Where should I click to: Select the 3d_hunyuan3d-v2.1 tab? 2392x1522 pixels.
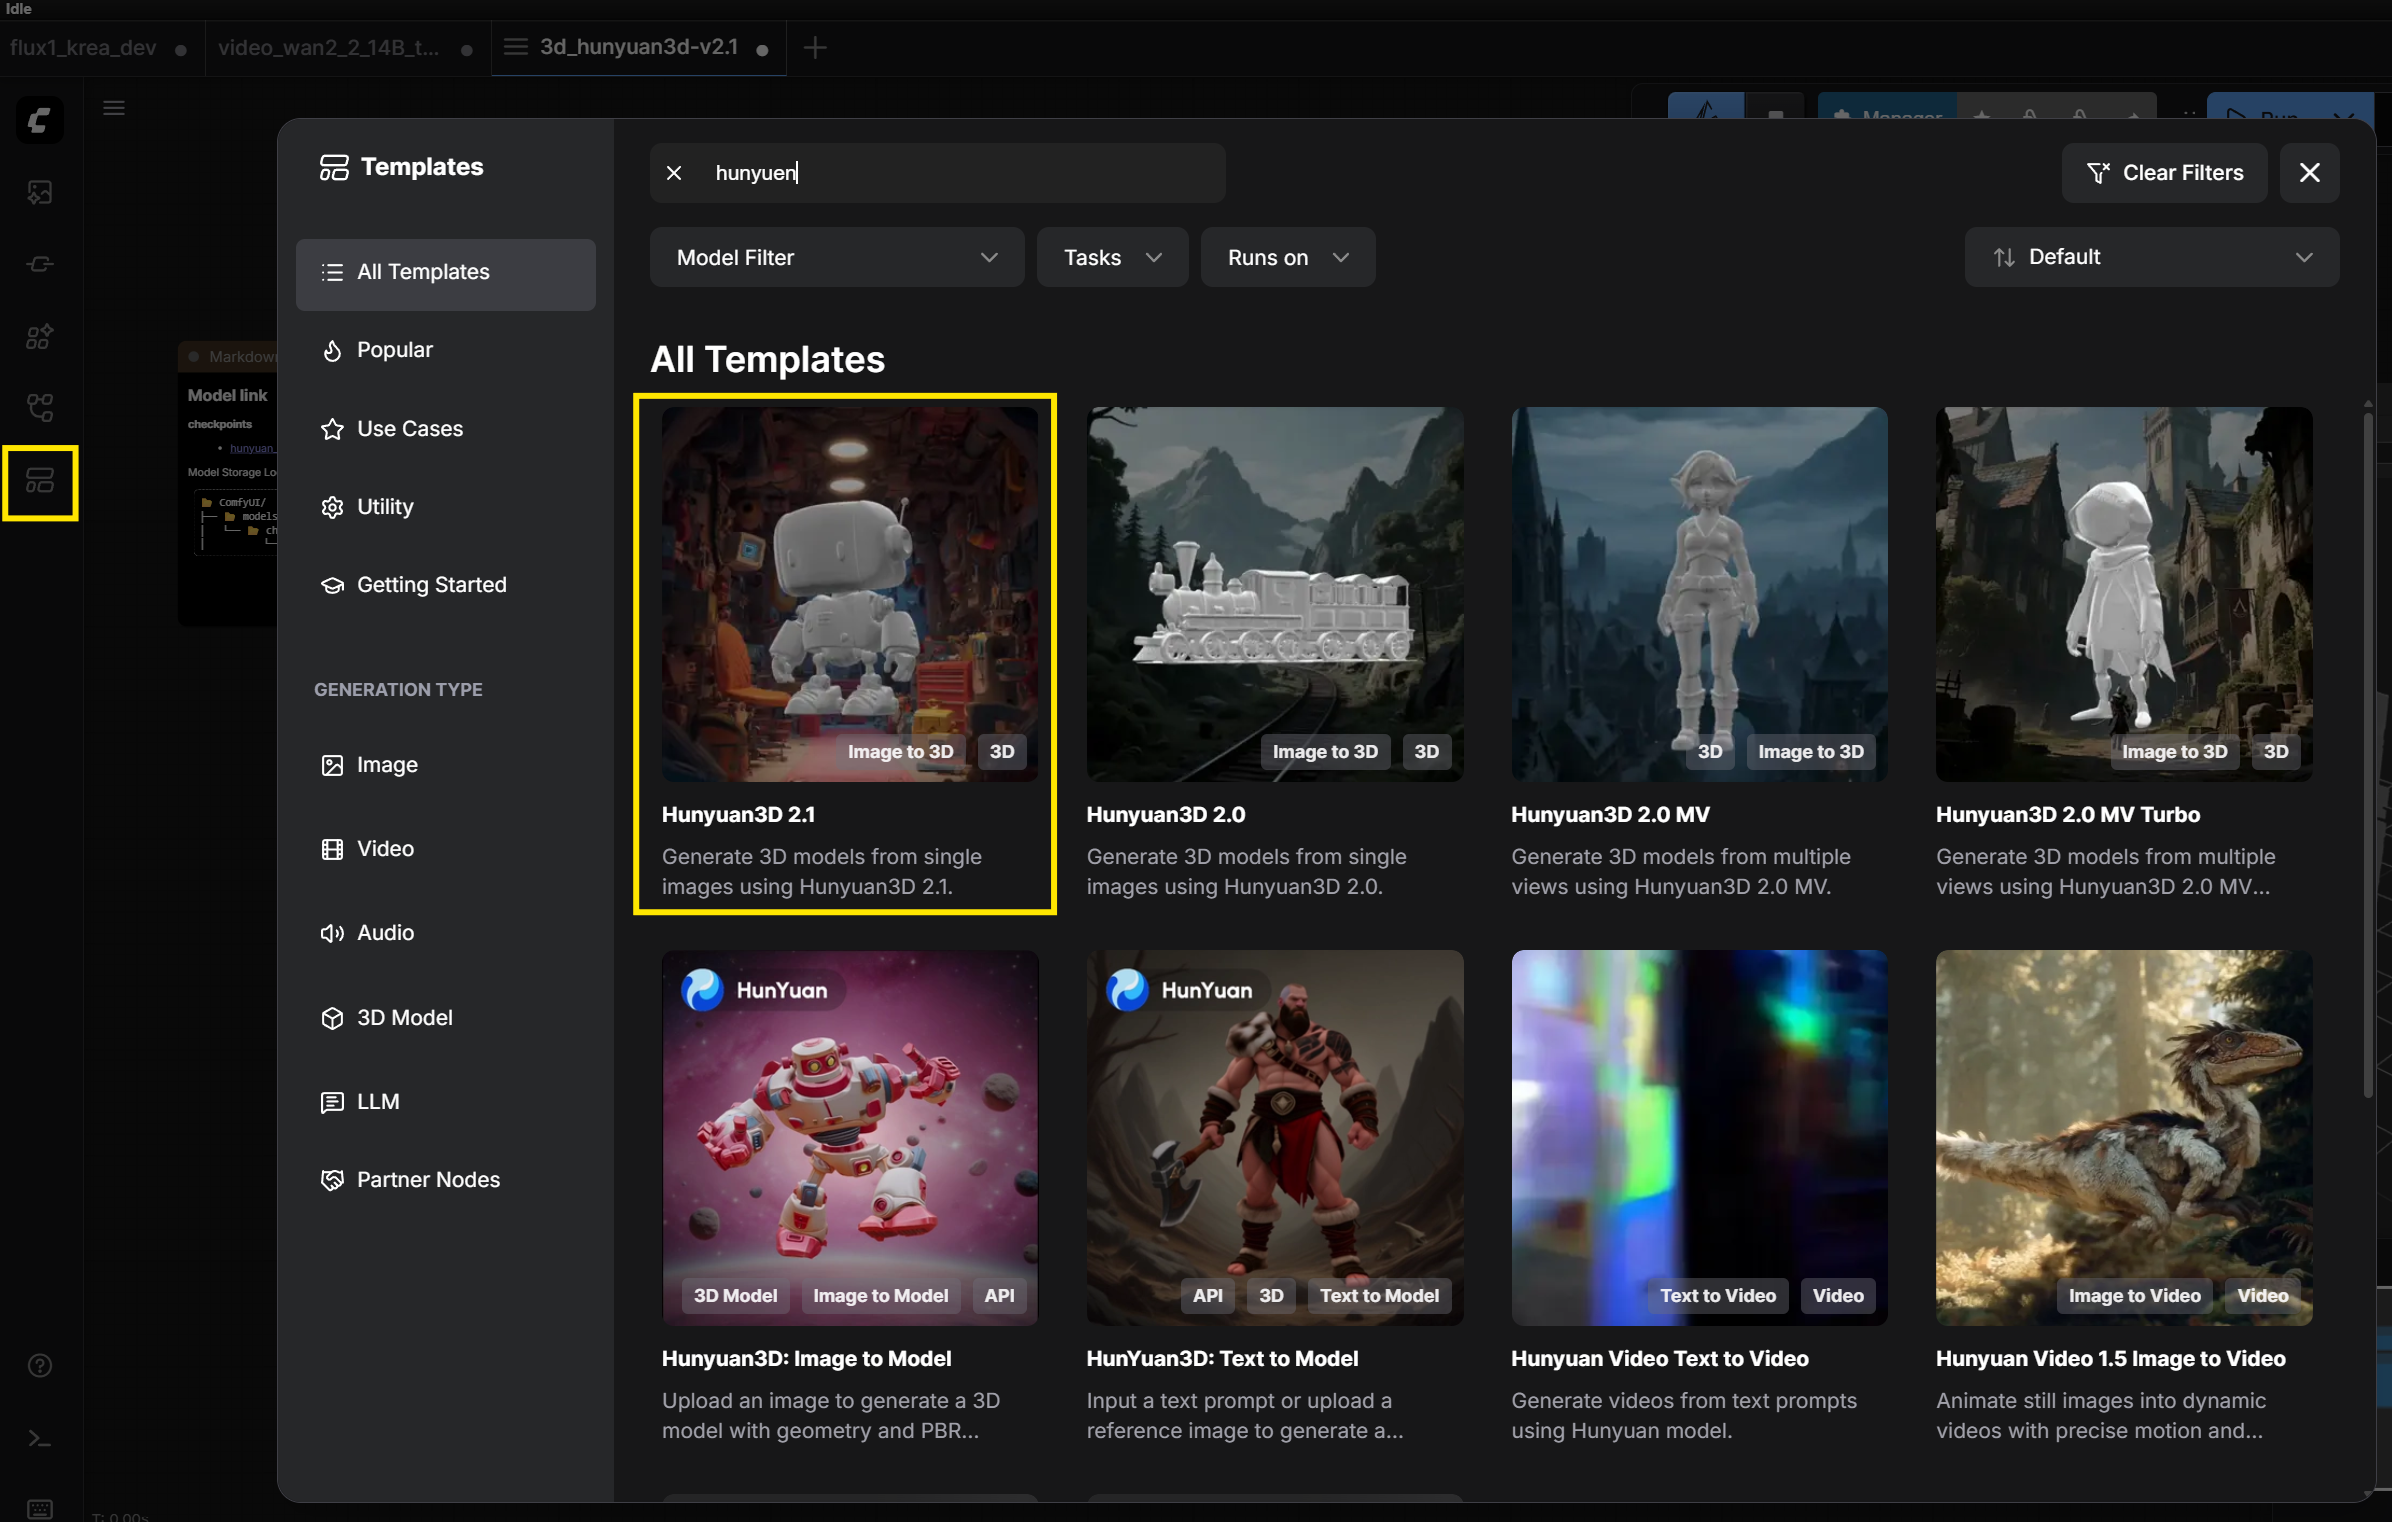(x=639, y=47)
